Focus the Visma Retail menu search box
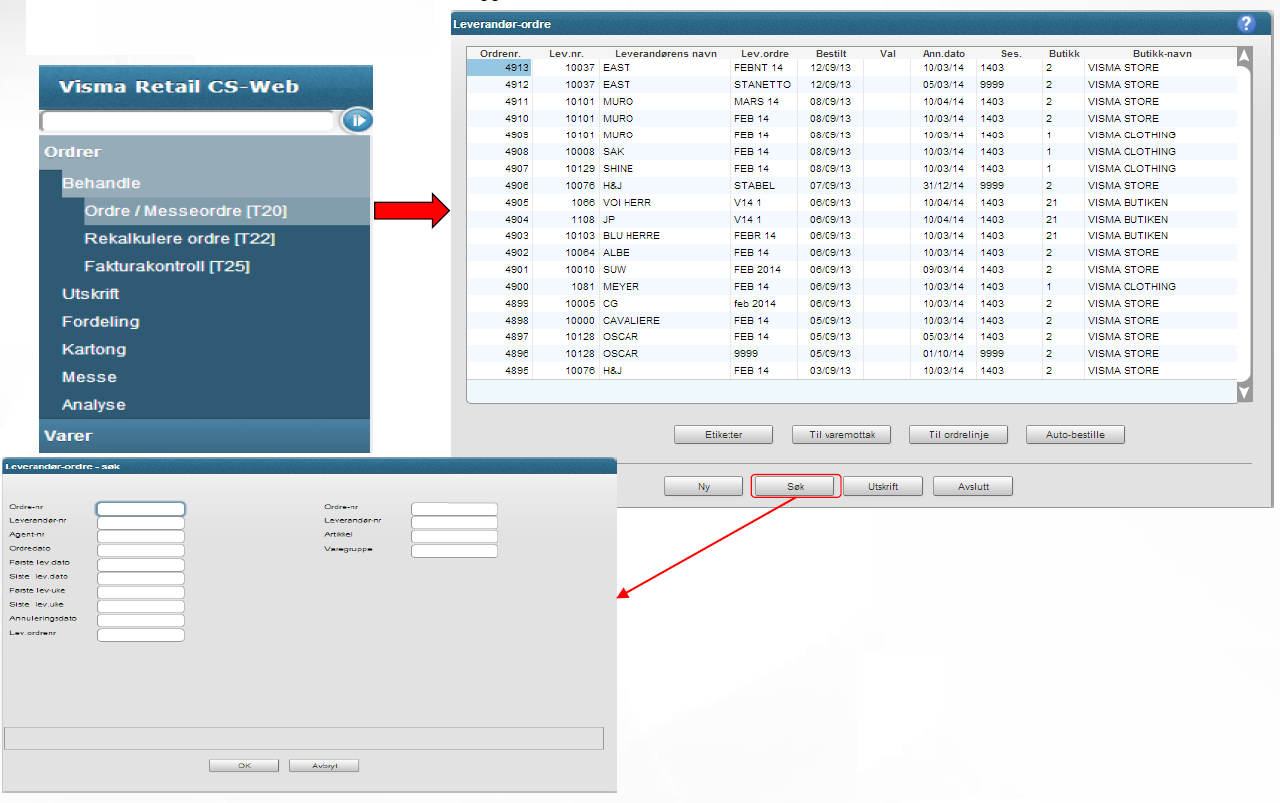The width and height of the screenshot is (1280, 803). coord(187,121)
